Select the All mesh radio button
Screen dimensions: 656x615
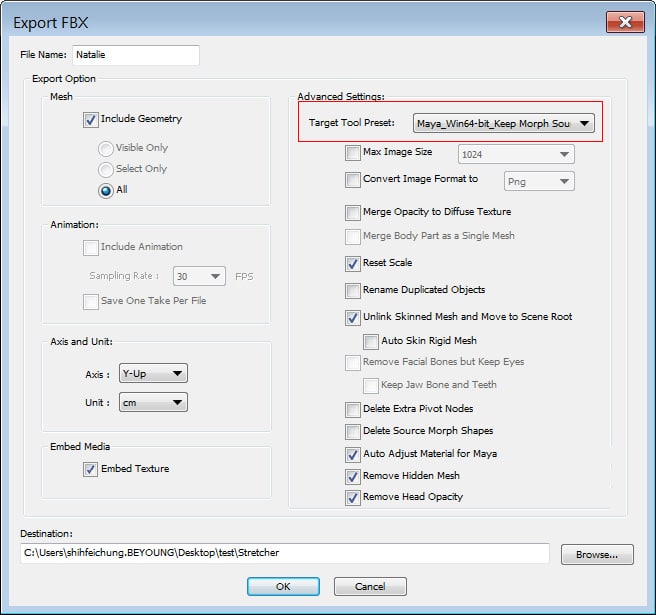point(105,190)
